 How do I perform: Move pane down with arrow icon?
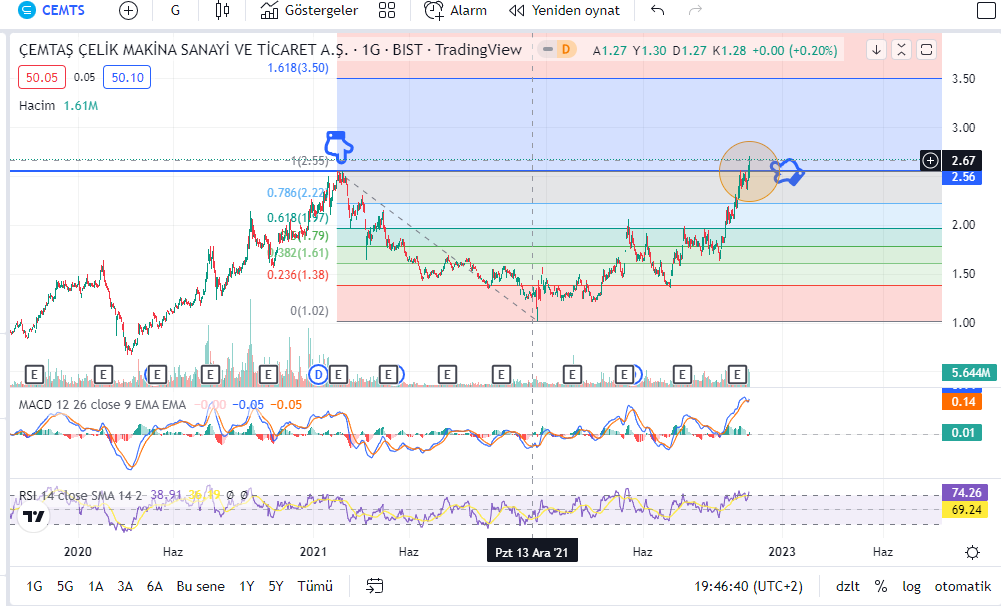[877, 50]
